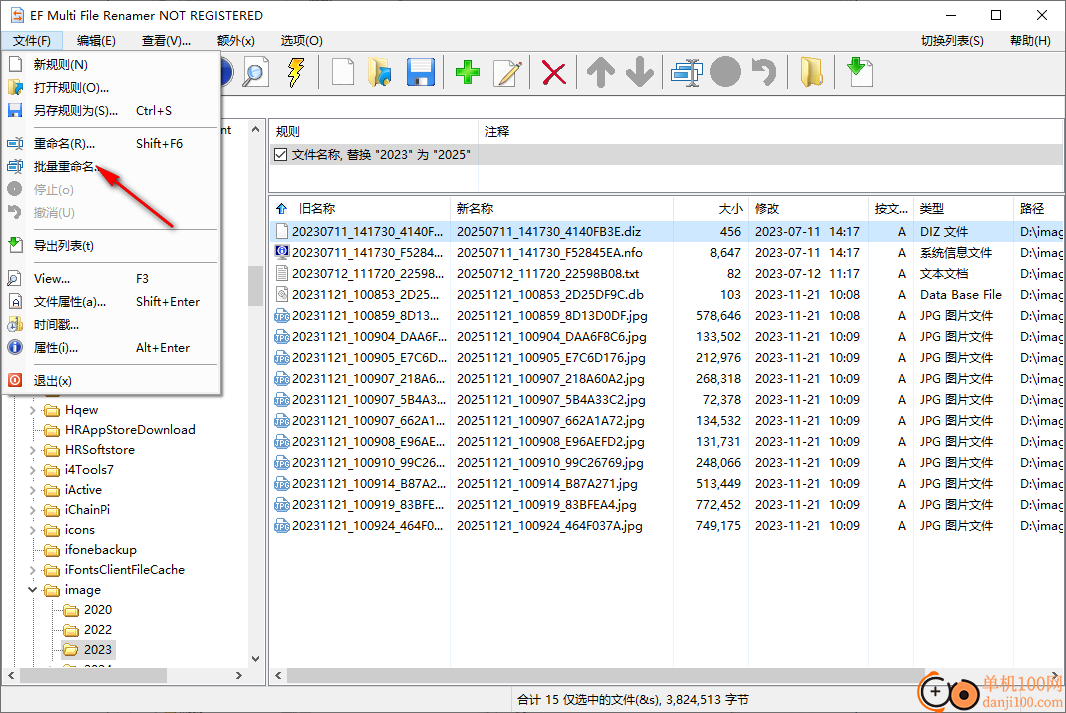1066x713 pixels.
Task: Click the database icon of 20231121_100853_2D25 row
Action: pyautogui.click(x=281, y=294)
